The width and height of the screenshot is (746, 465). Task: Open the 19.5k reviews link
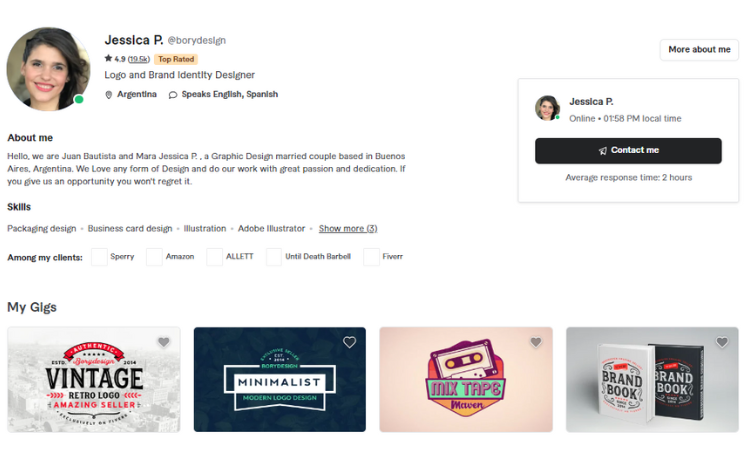tap(138, 59)
